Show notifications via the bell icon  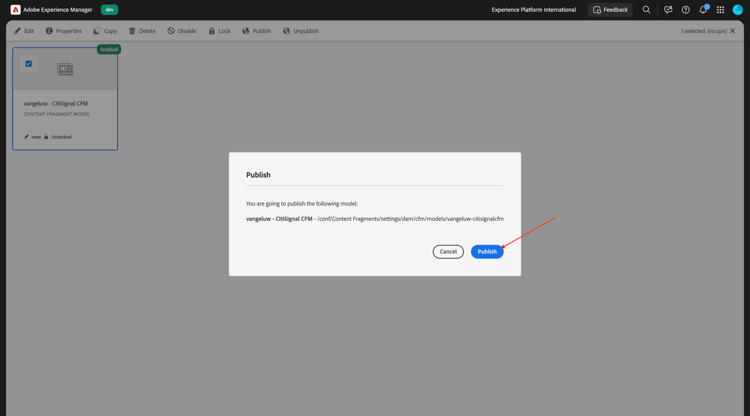[703, 10]
